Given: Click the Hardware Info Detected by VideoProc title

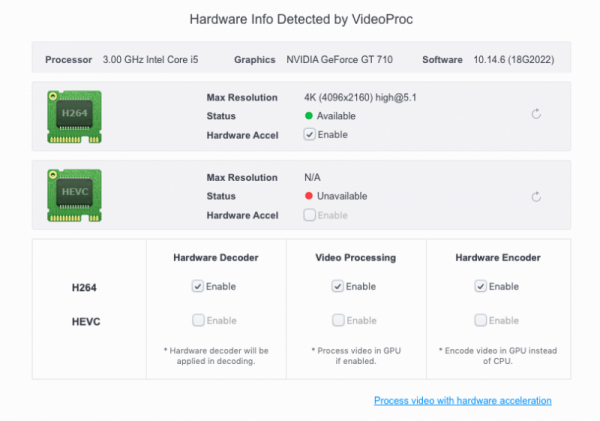Looking at the screenshot, I should pos(300,19).
